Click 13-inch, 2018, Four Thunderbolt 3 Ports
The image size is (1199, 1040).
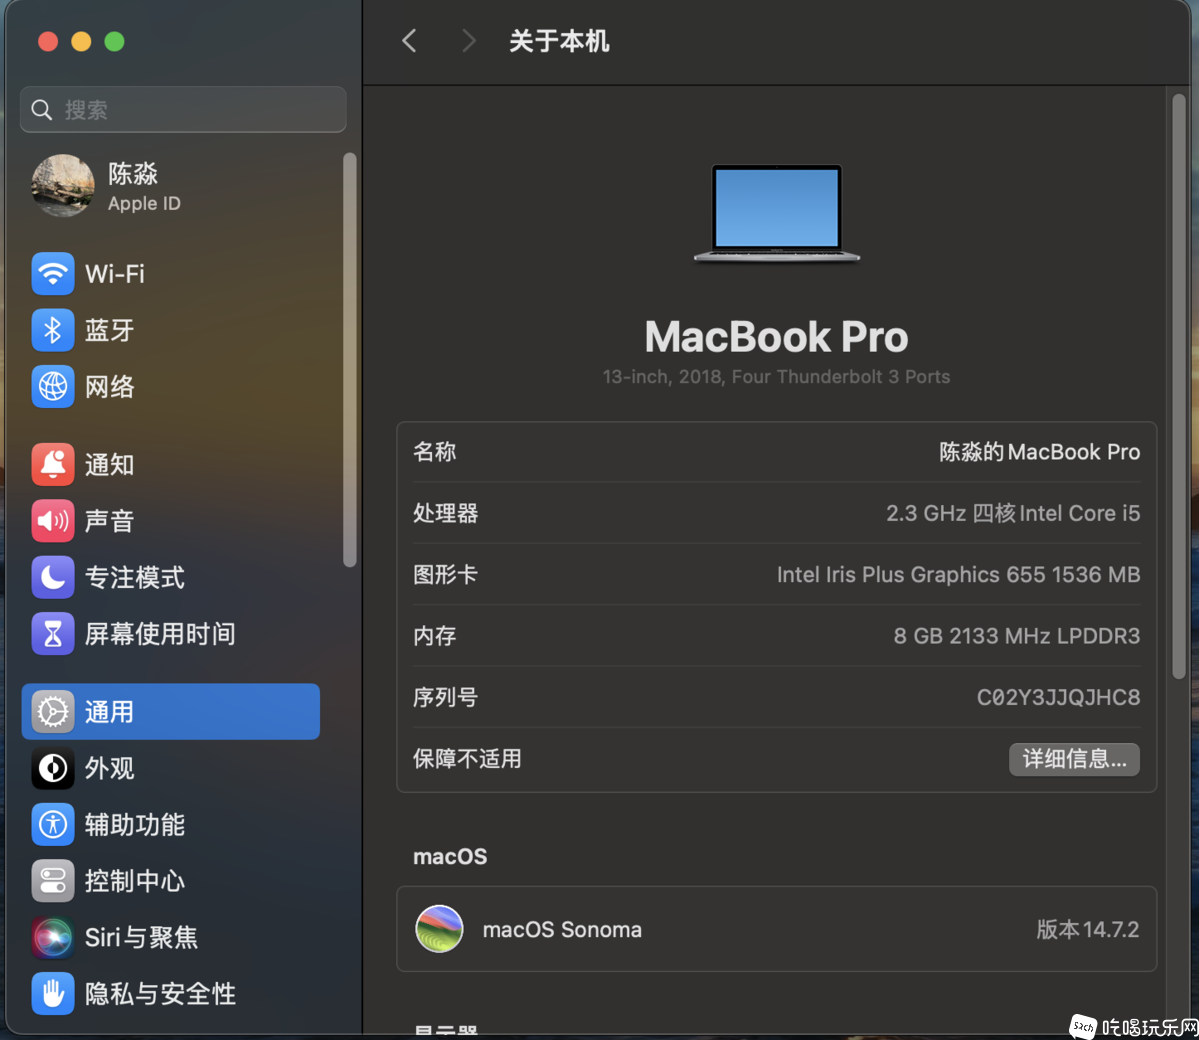[776, 376]
